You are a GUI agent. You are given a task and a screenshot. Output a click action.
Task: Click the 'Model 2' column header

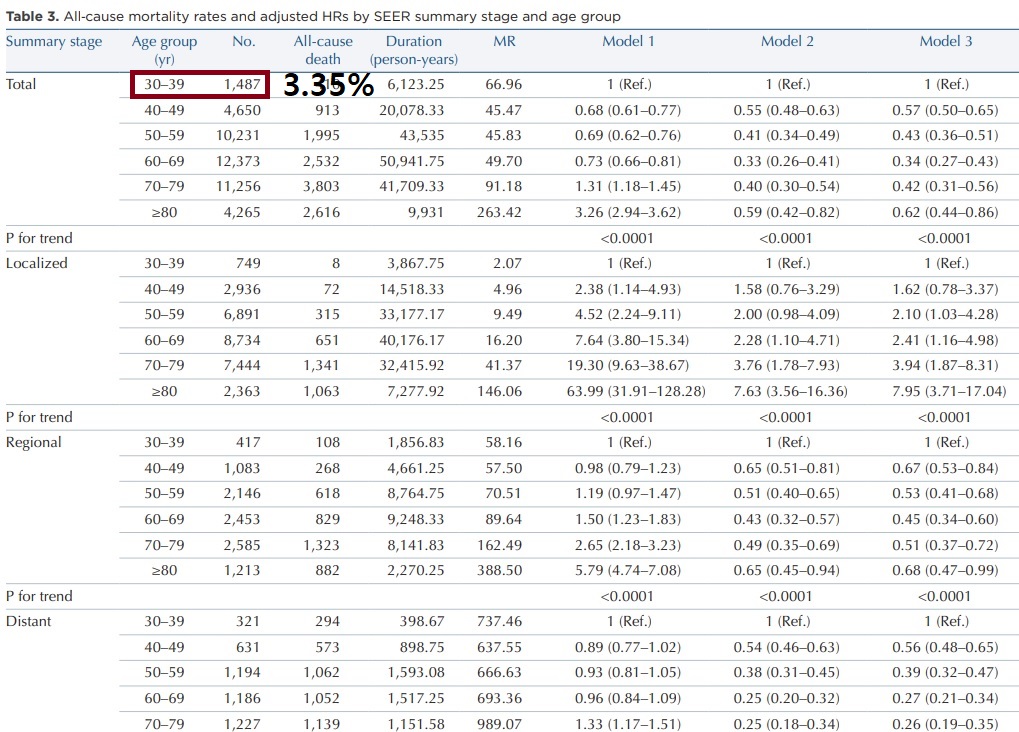pyautogui.click(x=787, y=42)
